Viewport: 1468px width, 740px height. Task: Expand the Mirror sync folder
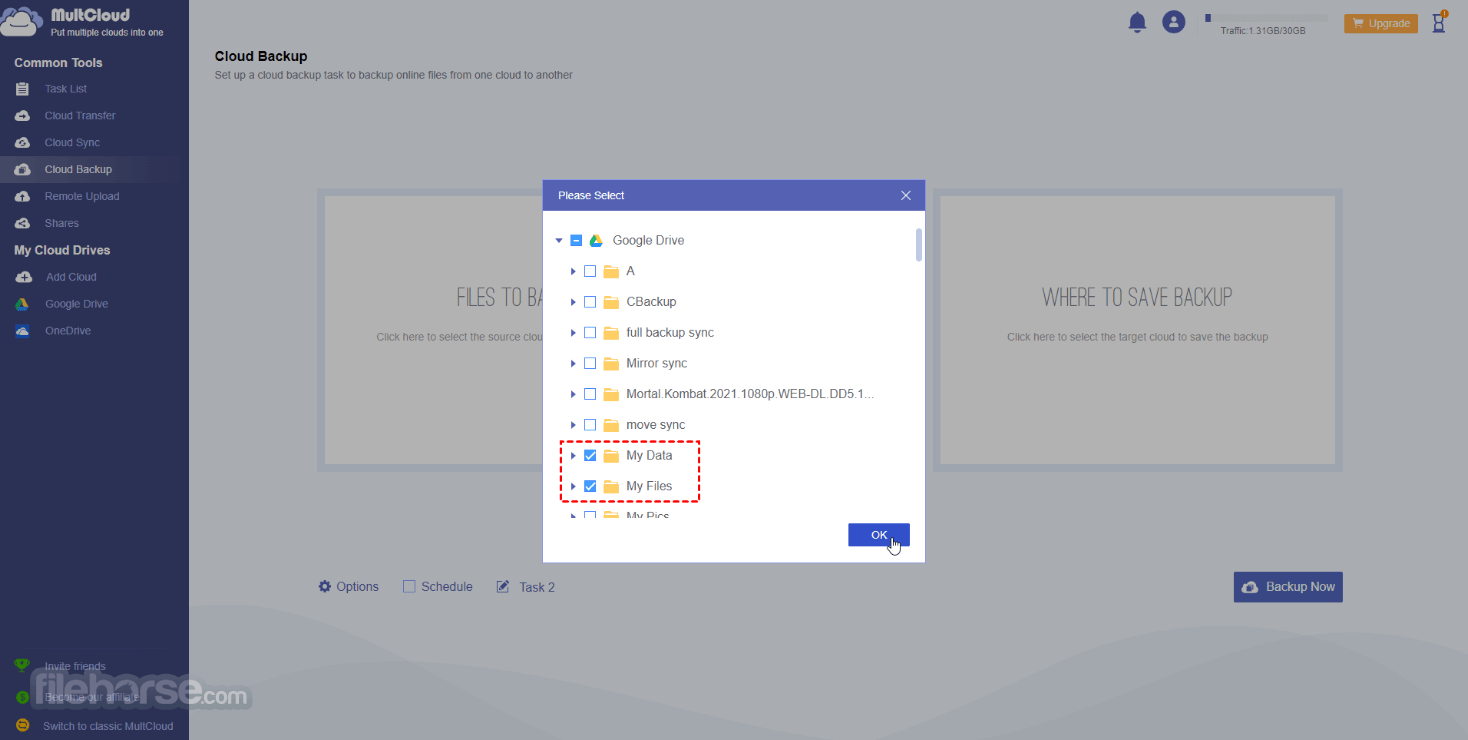point(573,364)
